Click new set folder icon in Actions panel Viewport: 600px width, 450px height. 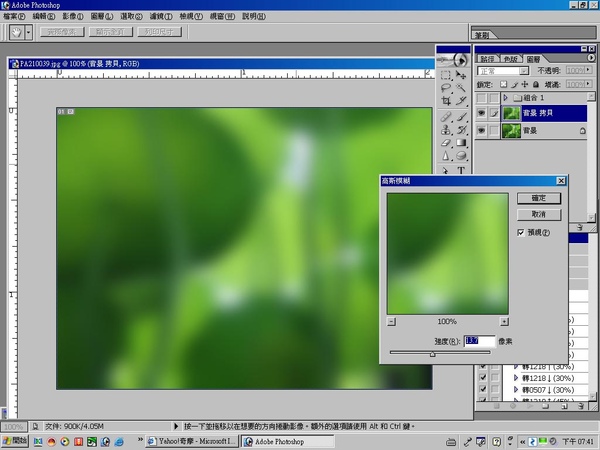pos(546,406)
